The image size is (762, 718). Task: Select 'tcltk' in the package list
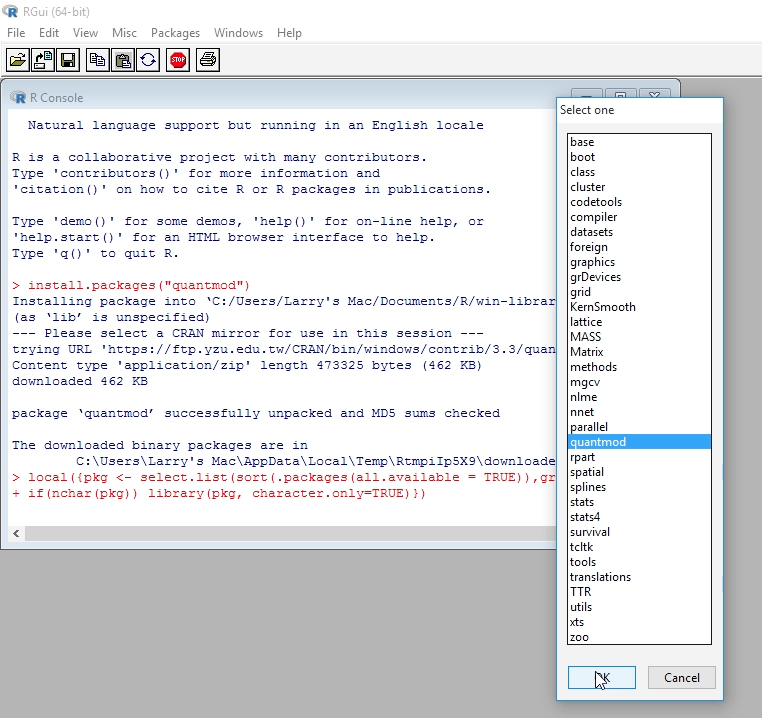pos(639,547)
